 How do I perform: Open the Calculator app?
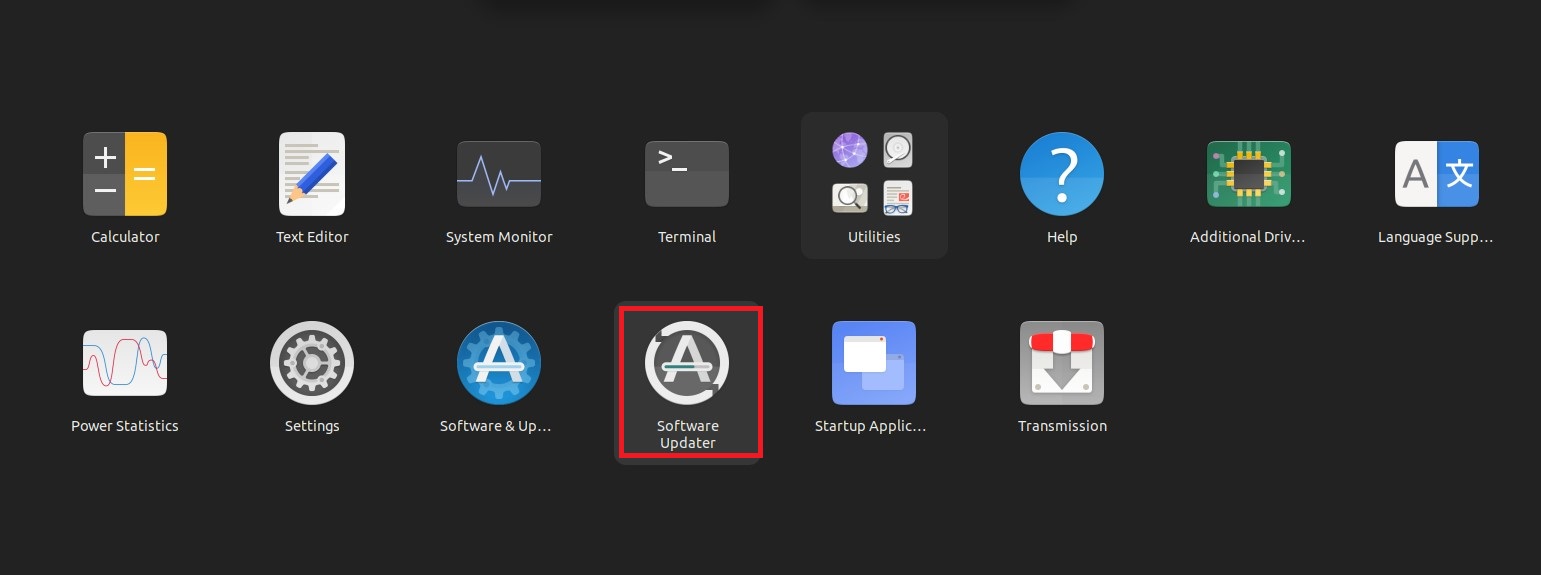pyautogui.click(x=125, y=174)
